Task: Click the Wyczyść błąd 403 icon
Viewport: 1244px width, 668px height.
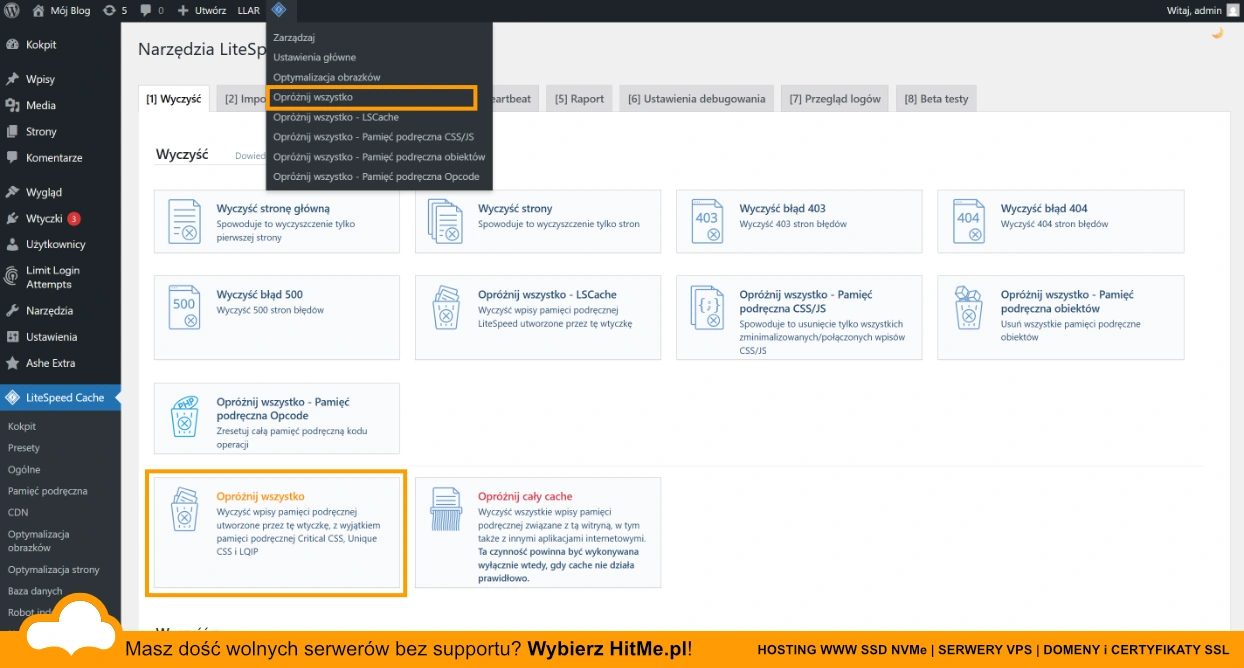Action: (707, 222)
